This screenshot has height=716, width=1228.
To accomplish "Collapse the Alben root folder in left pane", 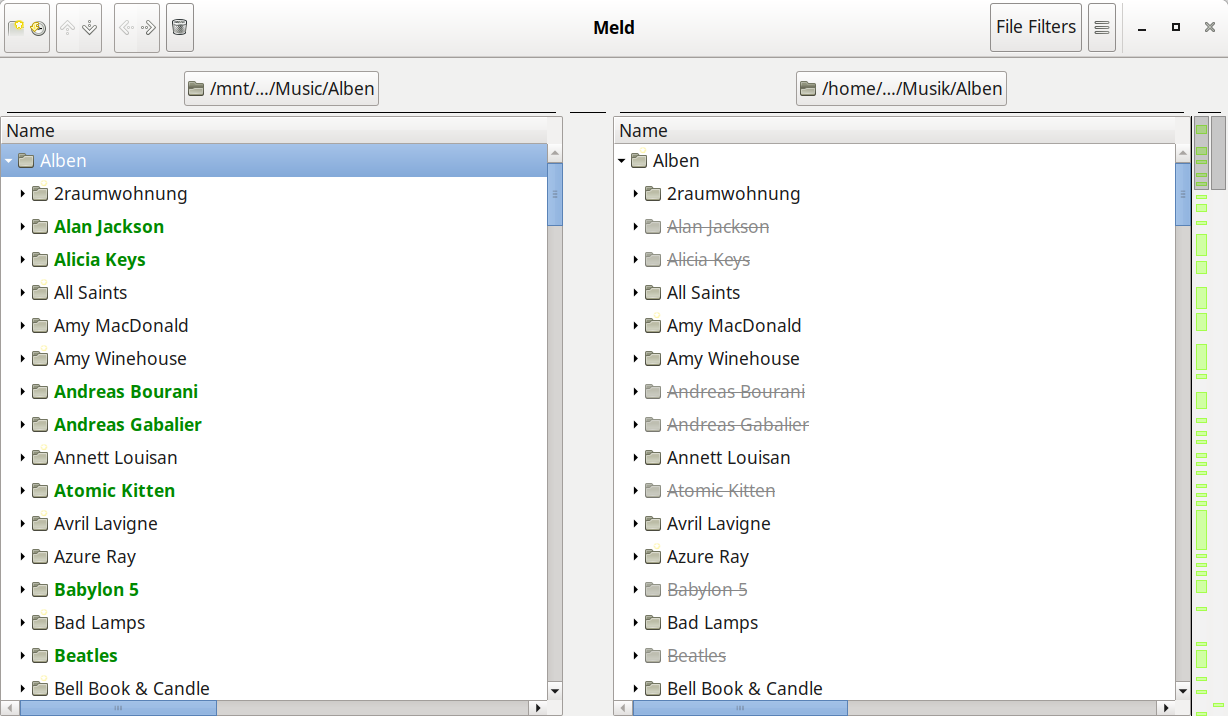I will tap(9, 161).
